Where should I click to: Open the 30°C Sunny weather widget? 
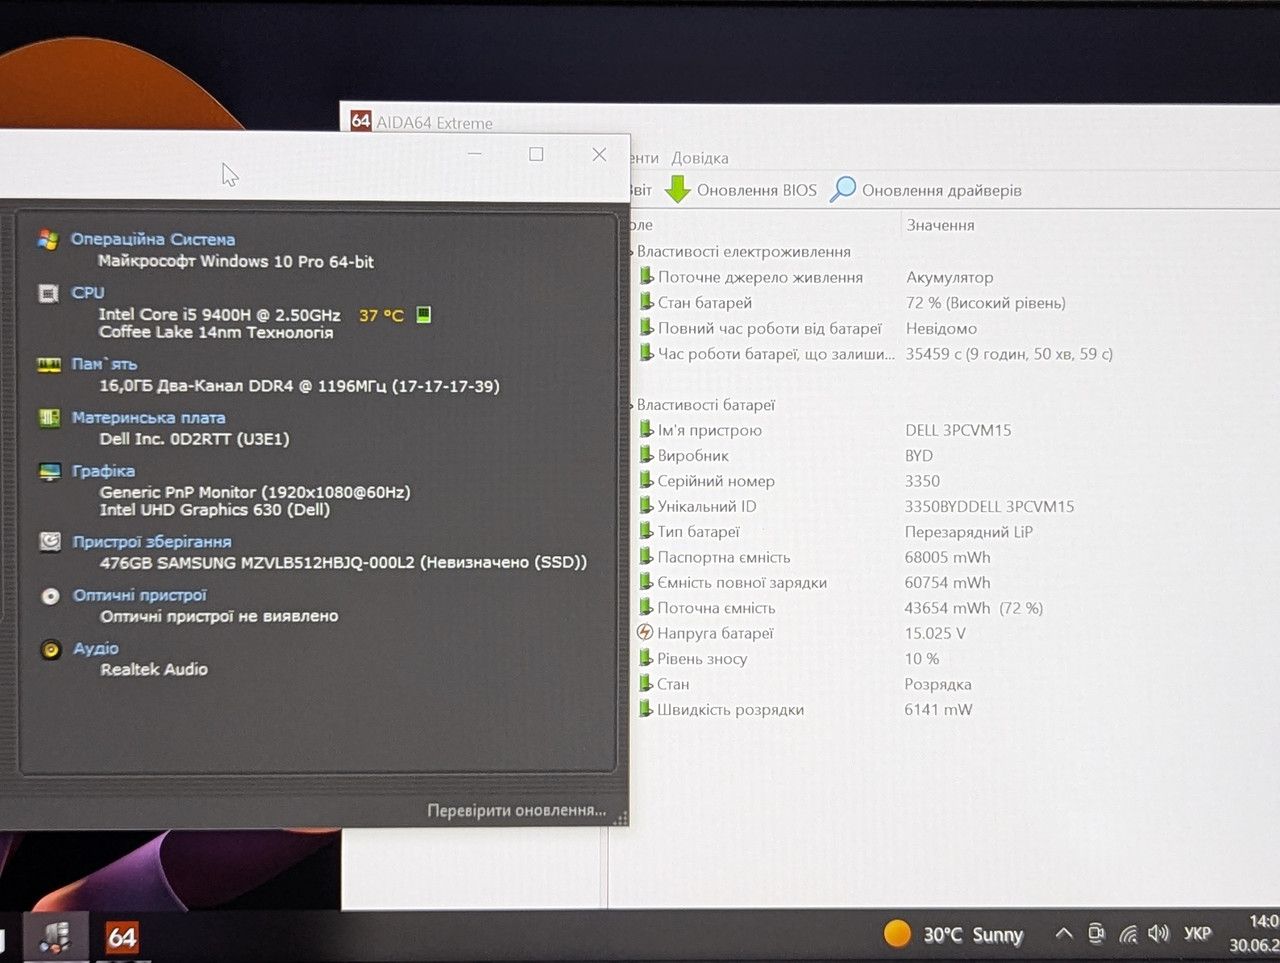tap(953, 934)
